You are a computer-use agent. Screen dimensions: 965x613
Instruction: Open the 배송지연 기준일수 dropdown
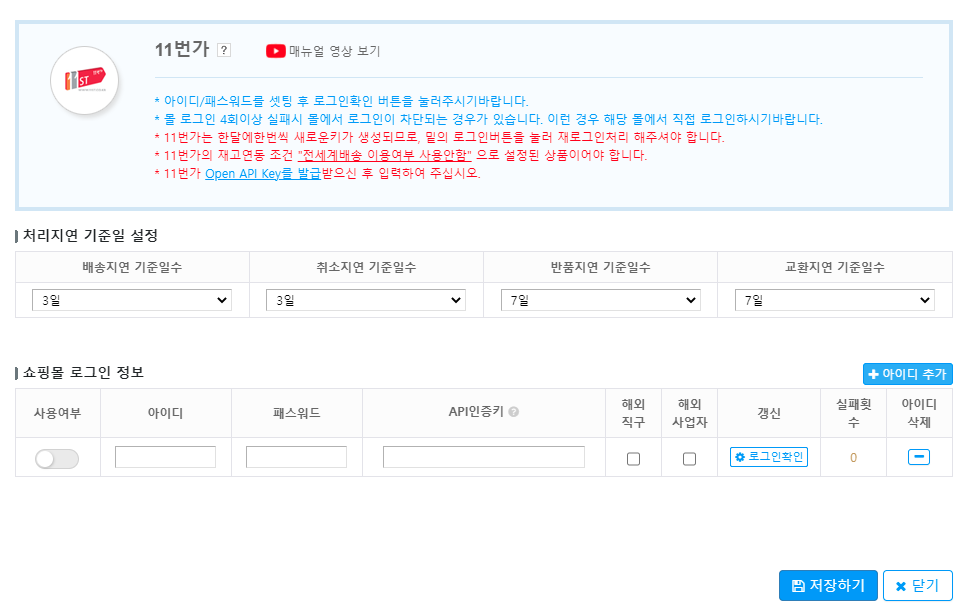click(131, 299)
